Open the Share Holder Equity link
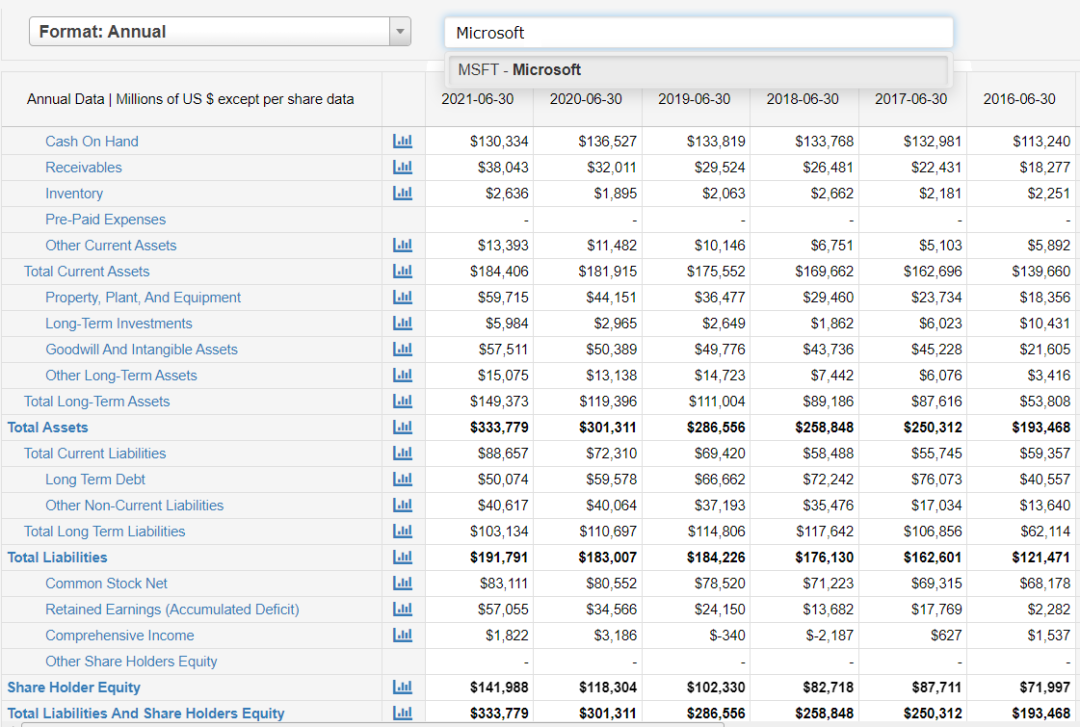Viewport: 1080px width, 727px height. click(74, 687)
